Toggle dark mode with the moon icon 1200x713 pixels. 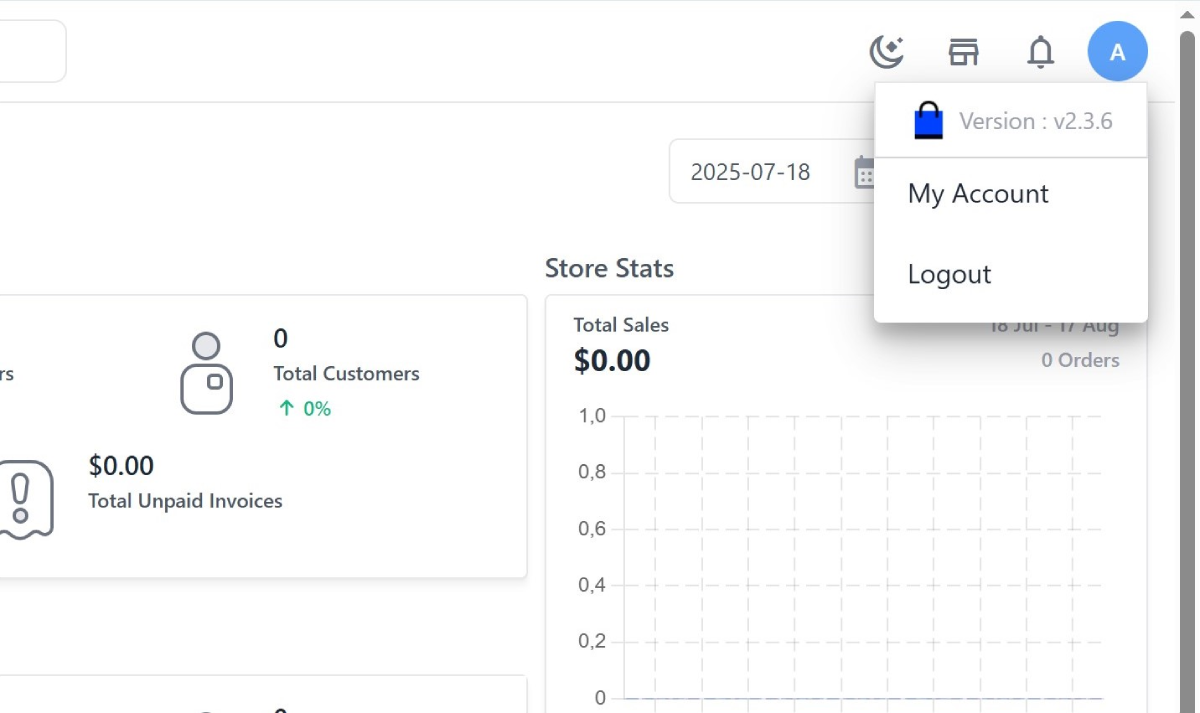(x=886, y=52)
